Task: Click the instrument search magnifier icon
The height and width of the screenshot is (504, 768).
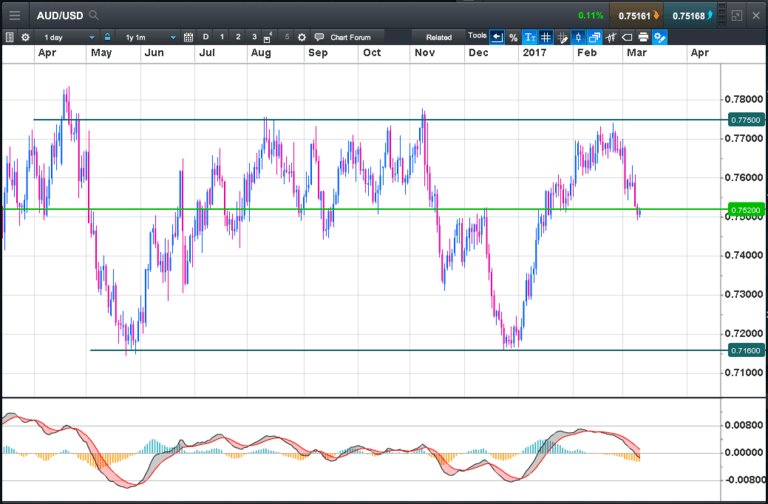Action: click(94, 16)
